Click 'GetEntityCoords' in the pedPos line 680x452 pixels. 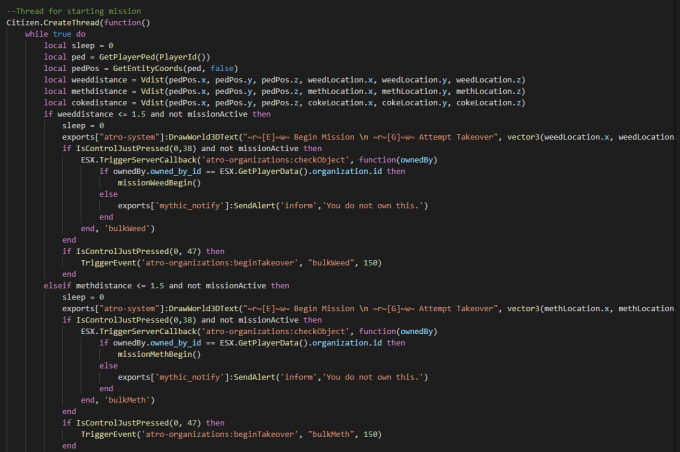click(x=147, y=69)
